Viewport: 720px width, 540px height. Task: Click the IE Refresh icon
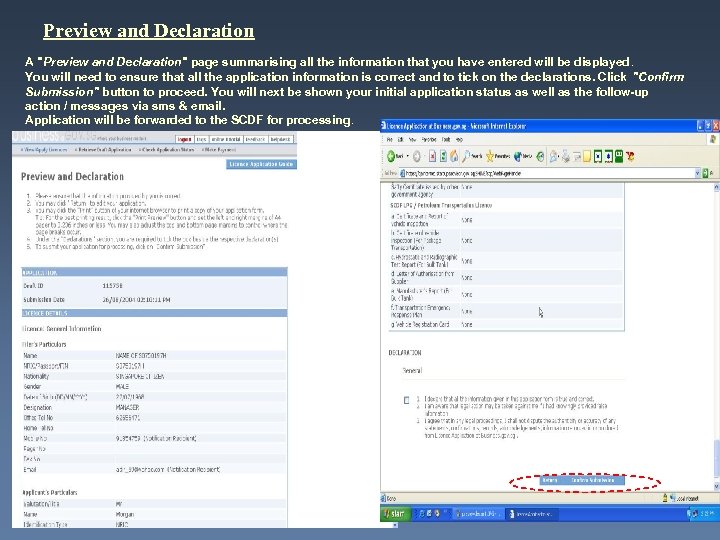(x=443, y=157)
